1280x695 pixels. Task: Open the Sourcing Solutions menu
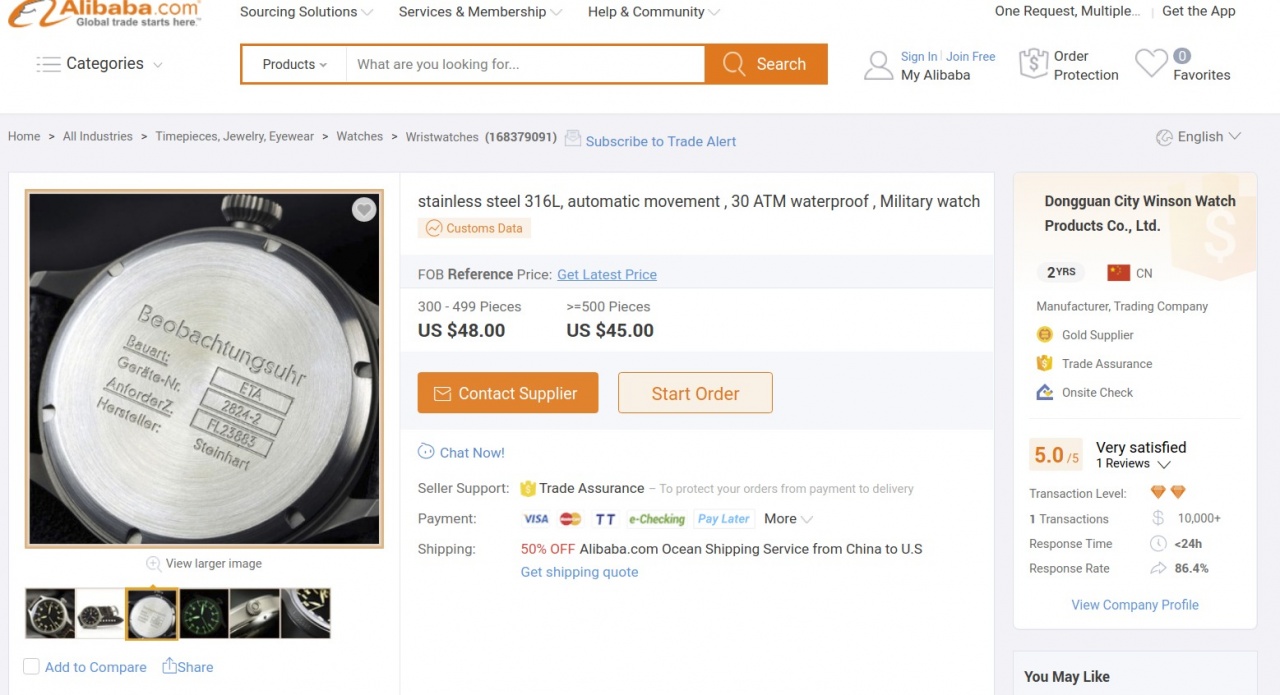coord(306,12)
